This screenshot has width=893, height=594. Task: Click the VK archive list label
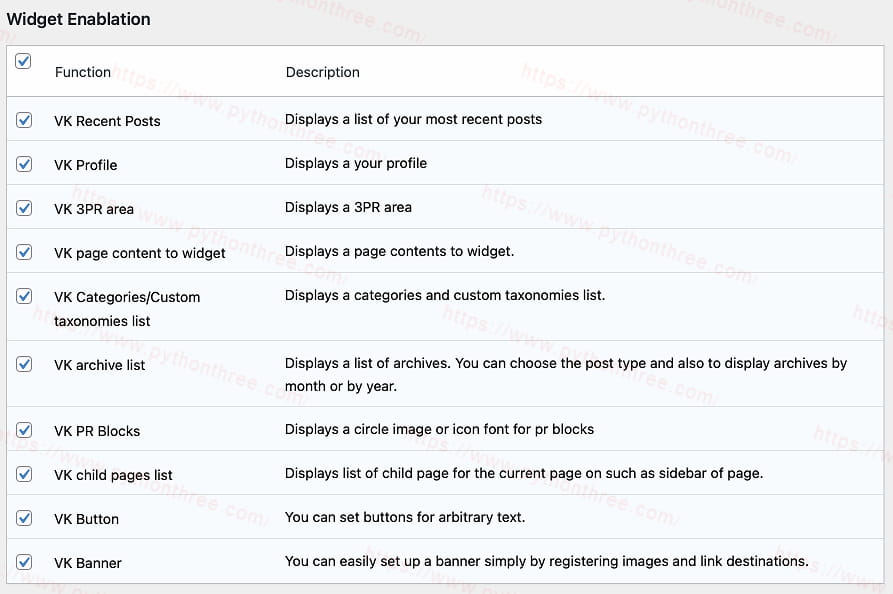(100, 365)
